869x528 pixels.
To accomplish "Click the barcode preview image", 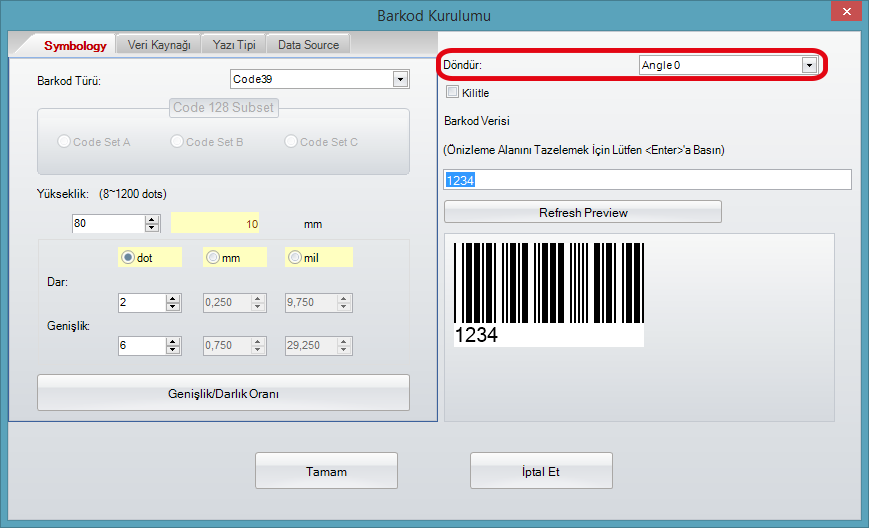I will click(x=548, y=294).
